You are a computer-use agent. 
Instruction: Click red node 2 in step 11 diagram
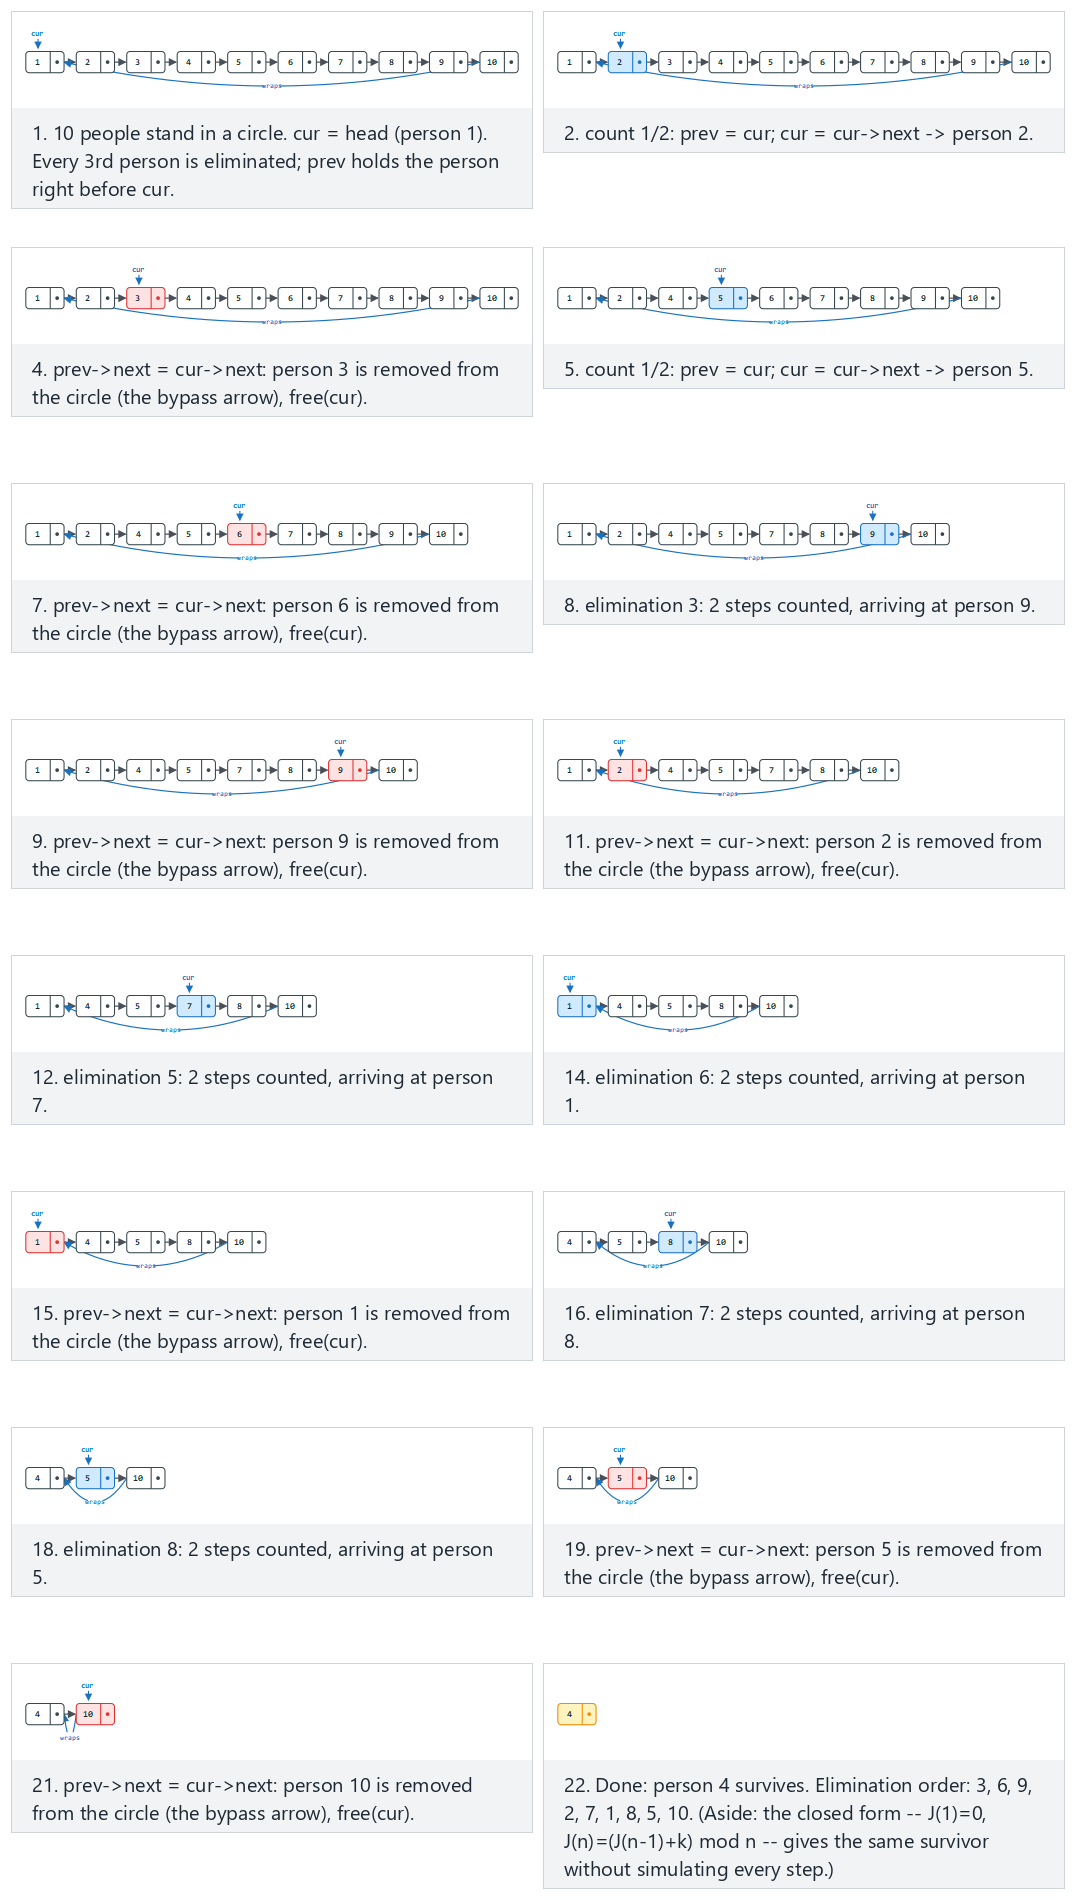pos(627,770)
